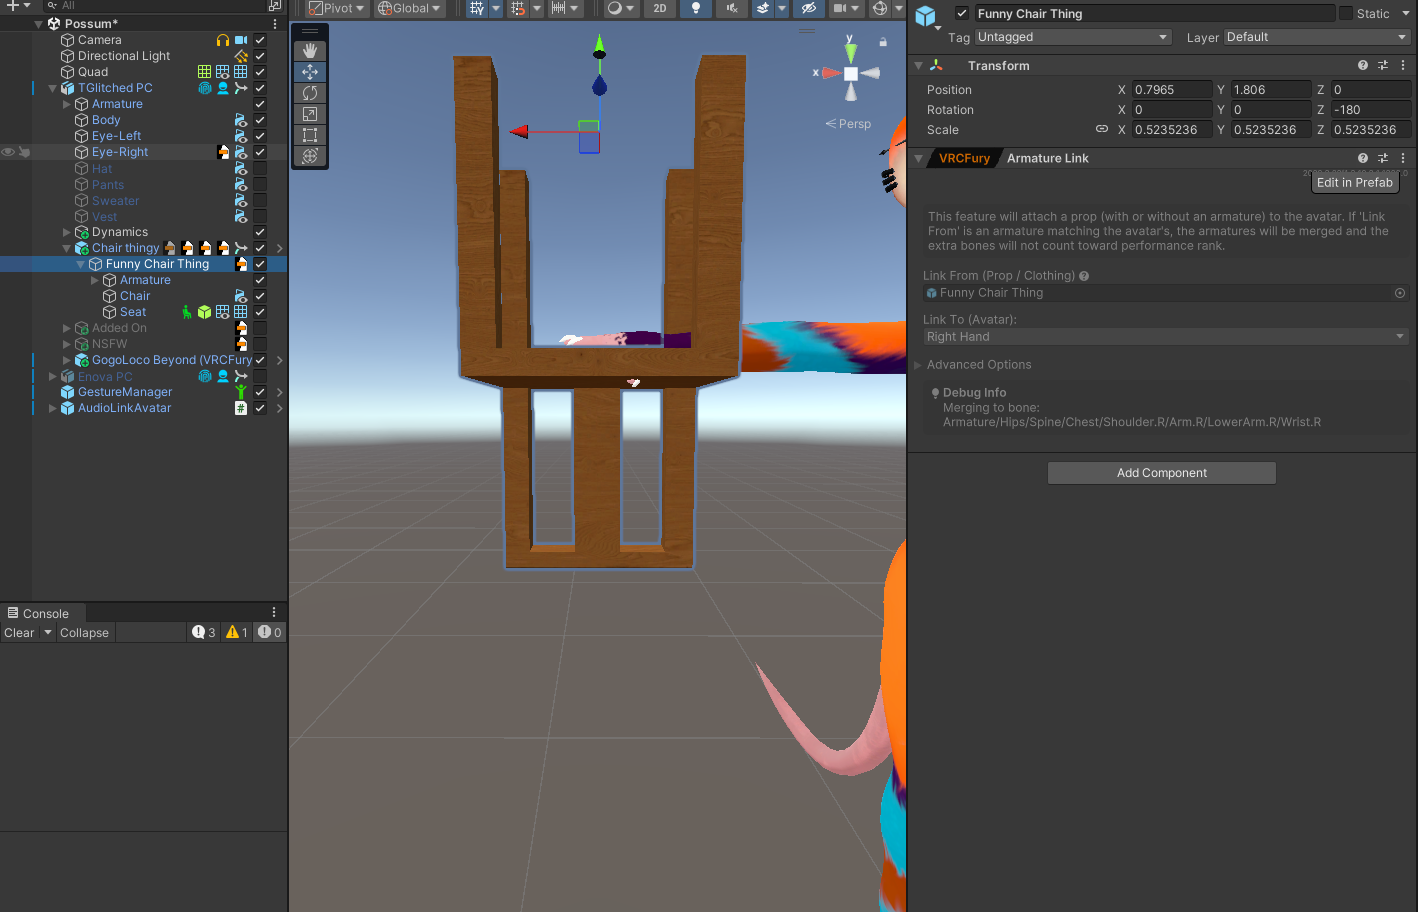Click the scene view lock icon
1418x912 pixels.
point(883,42)
